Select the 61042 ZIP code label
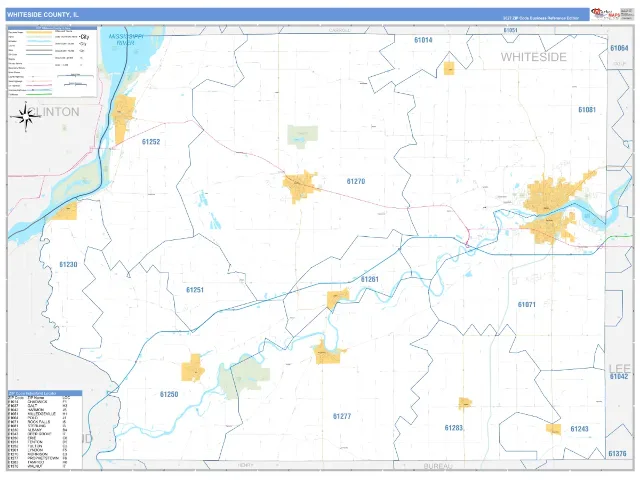Image resolution: width=640 pixels, height=480 pixels. coord(619,376)
